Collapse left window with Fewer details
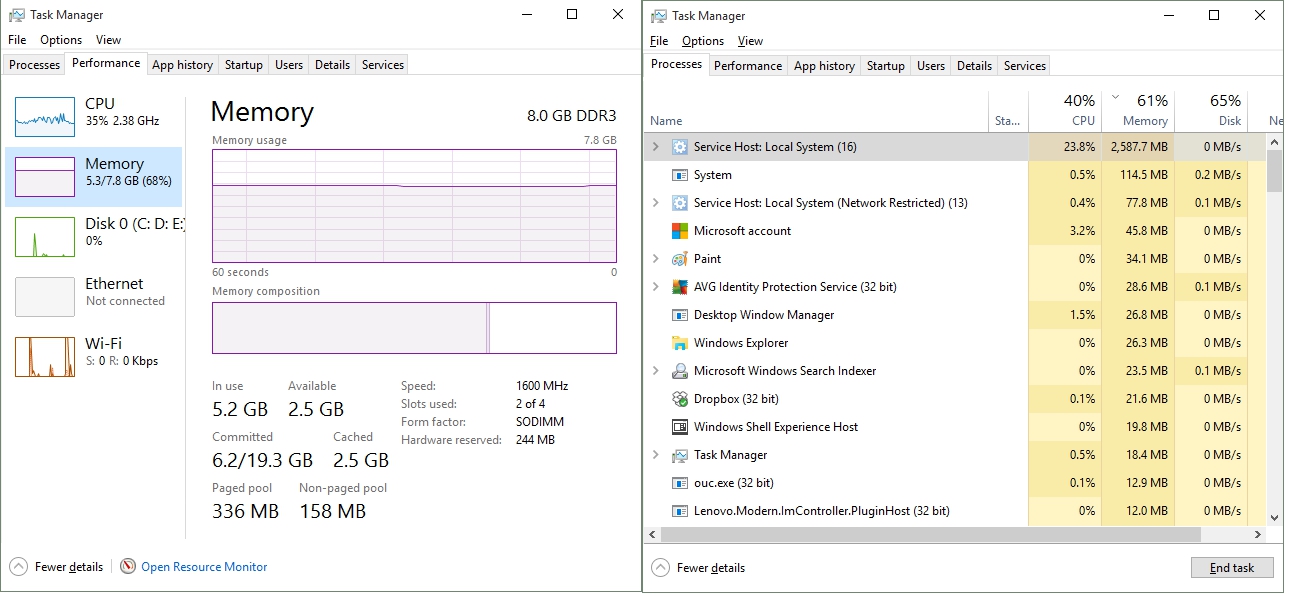The image size is (1289, 597). click(x=58, y=567)
